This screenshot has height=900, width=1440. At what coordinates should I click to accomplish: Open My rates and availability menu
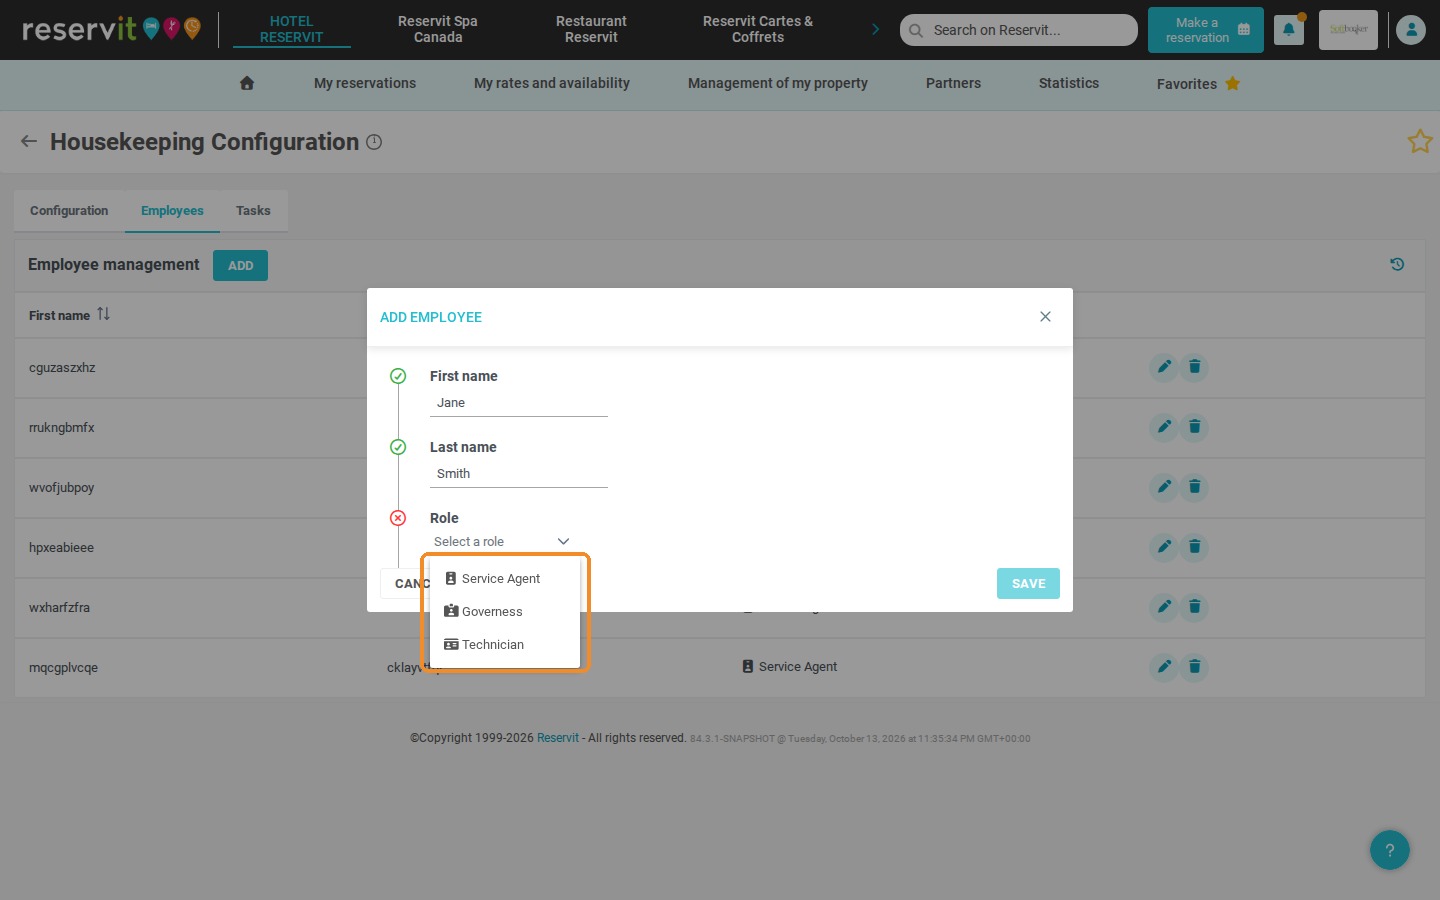552,83
